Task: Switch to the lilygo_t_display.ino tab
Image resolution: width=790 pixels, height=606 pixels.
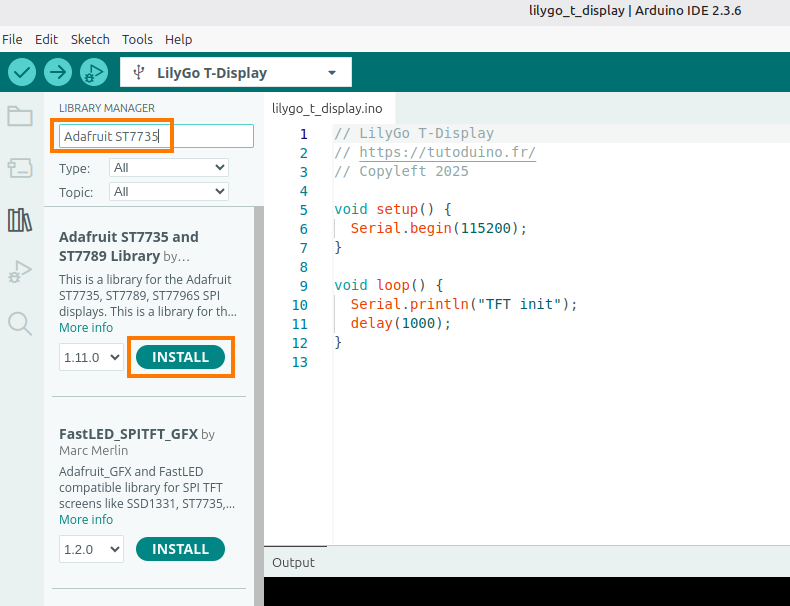Action: point(326,108)
